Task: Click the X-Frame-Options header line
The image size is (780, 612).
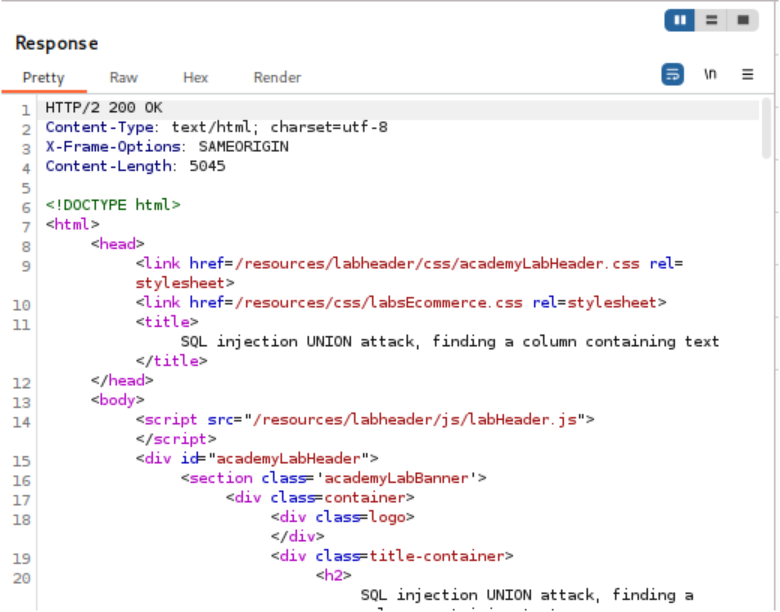Action: (167, 147)
